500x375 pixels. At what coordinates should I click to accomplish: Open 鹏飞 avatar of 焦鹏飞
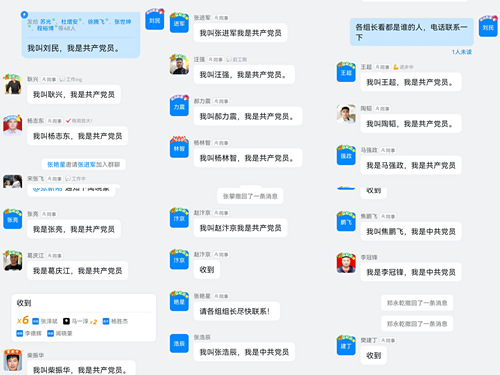pos(346,222)
